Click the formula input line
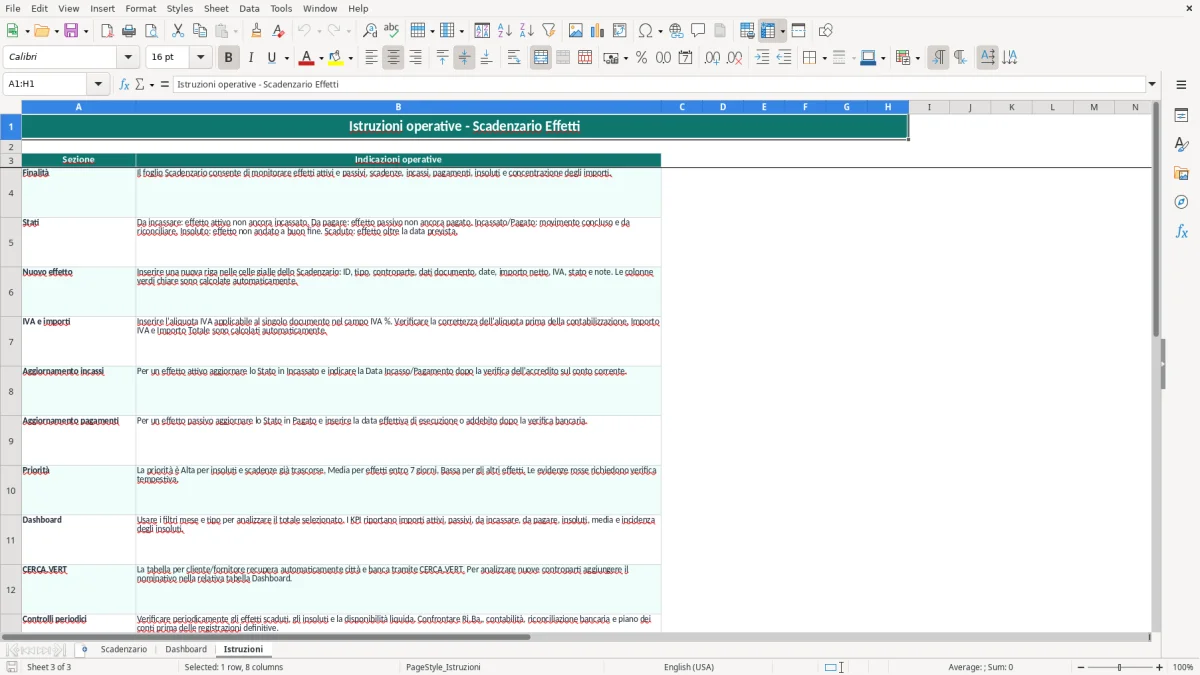 click(659, 84)
